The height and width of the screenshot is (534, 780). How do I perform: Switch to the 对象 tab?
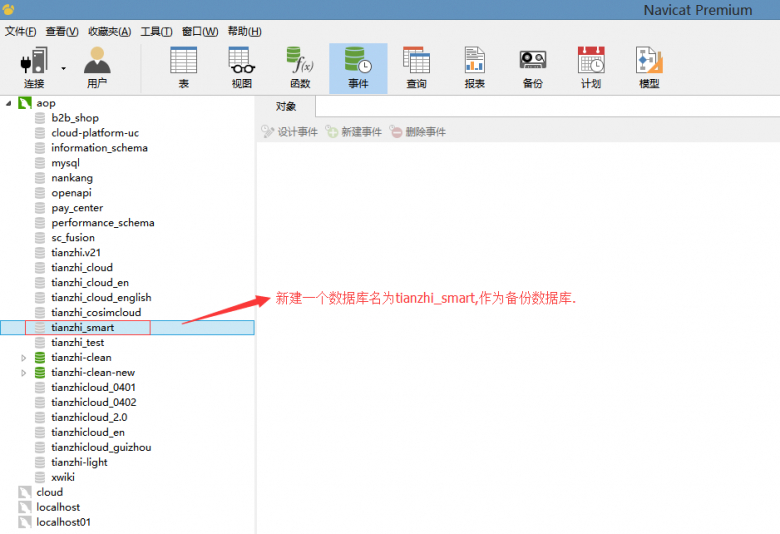click(286, 107)
